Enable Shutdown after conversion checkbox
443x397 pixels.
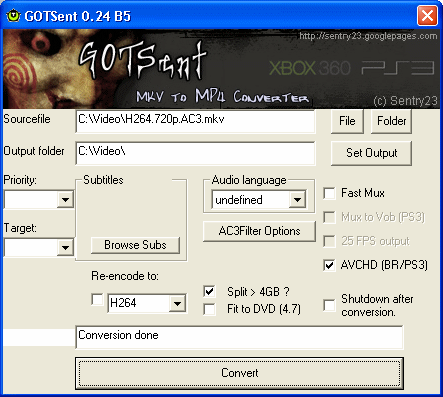click(x=329, y=305)
